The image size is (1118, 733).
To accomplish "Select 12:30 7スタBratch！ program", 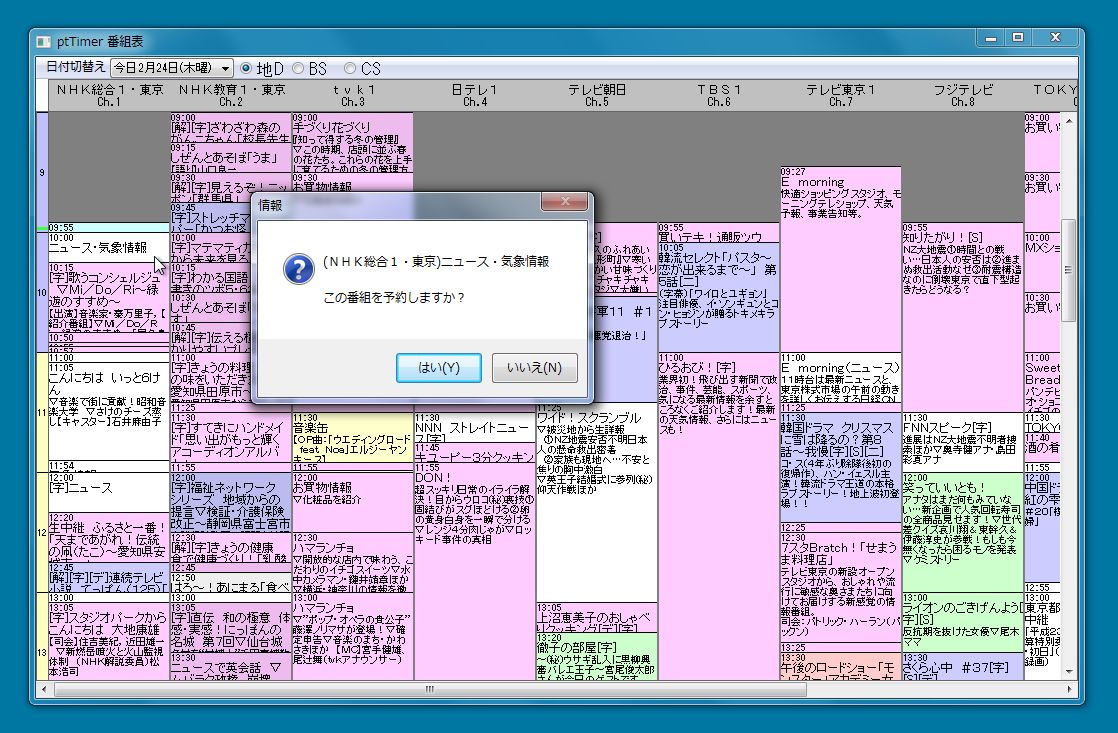I will [840, 587].
